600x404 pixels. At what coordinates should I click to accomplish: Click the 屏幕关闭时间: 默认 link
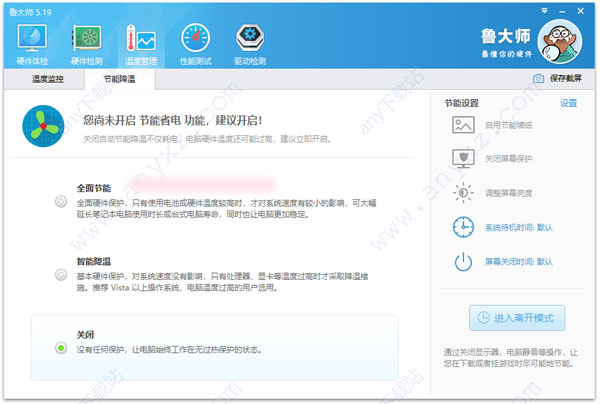(518, 262)
